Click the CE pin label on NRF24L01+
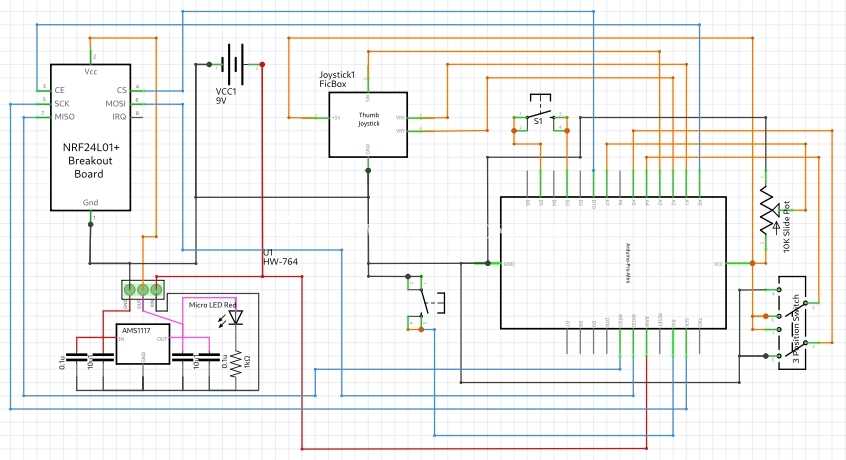Screen dimensions: 846x460 (x=59, y=90)
